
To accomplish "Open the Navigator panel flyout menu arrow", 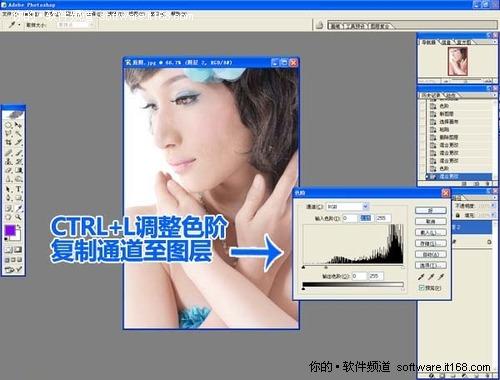I will [494, 42].
